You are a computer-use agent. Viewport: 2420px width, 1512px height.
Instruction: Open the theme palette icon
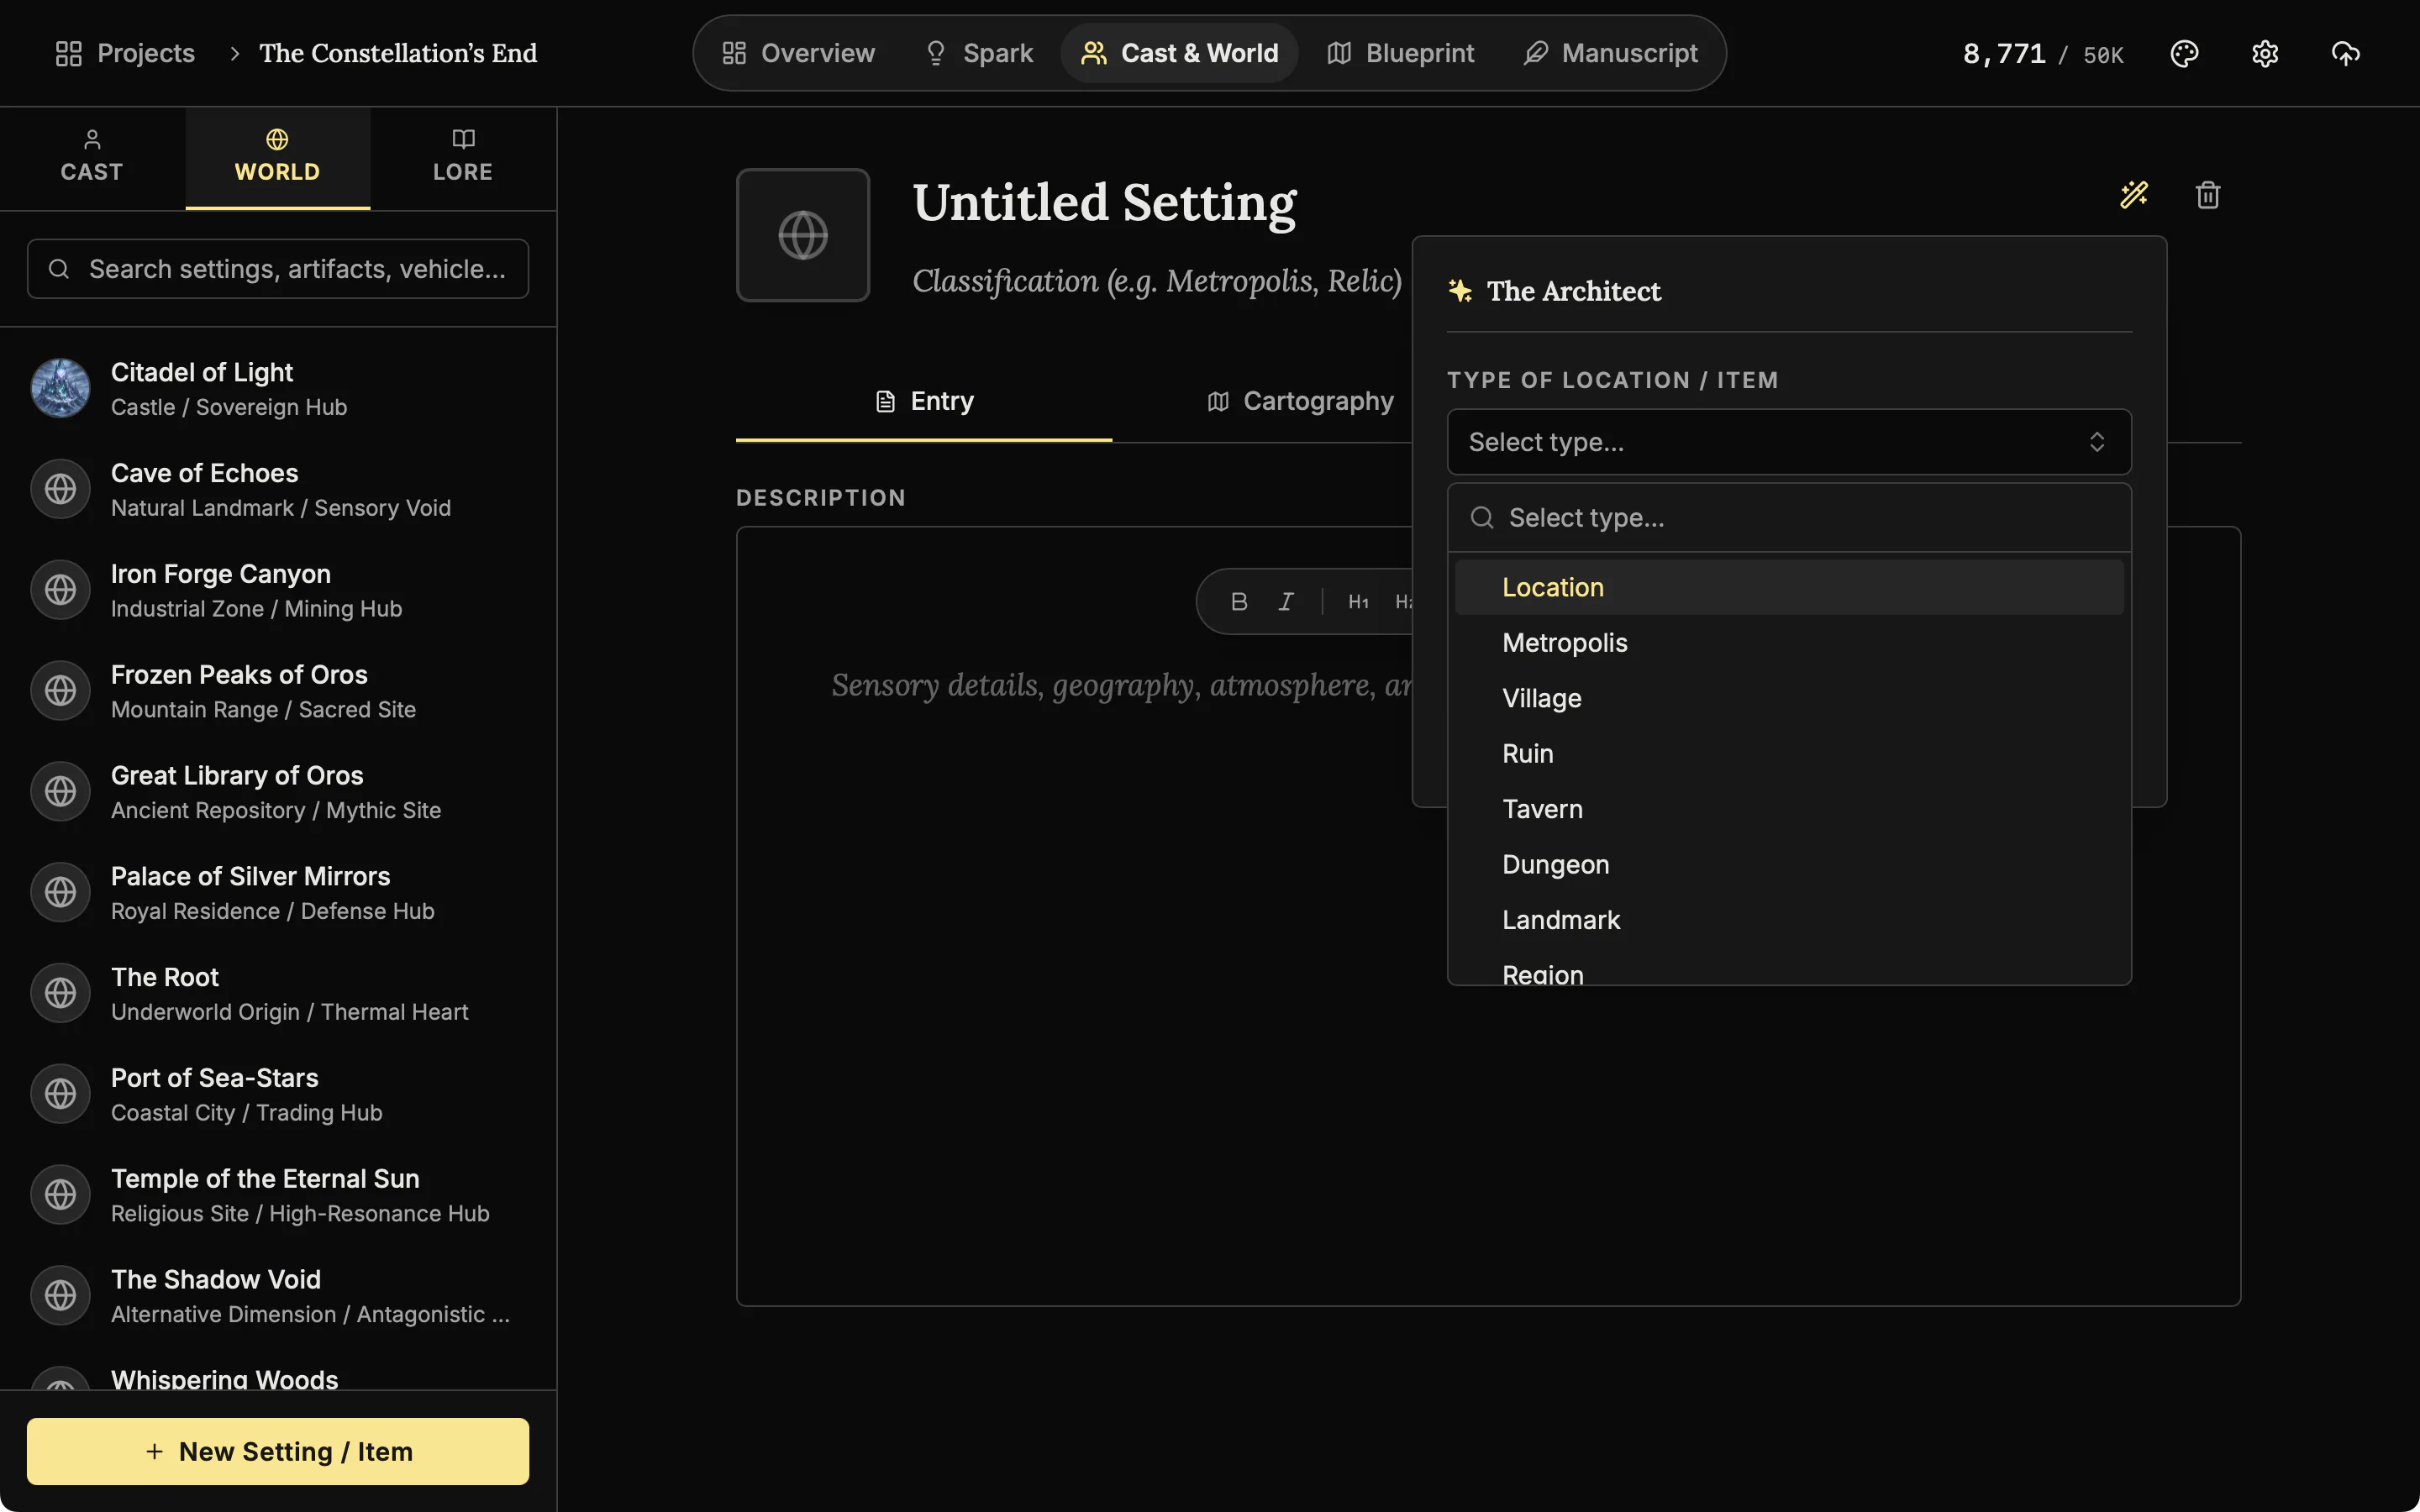[2184, 53]
